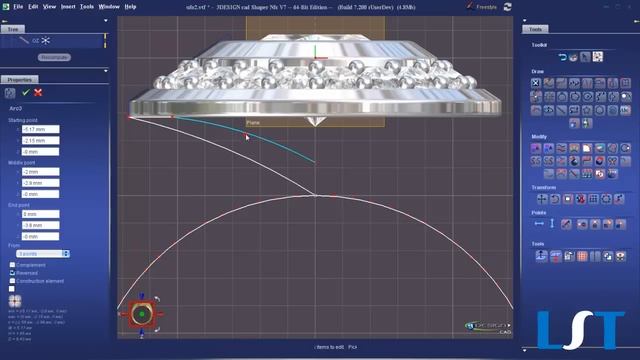Tick the unlabeled checkbox under Construction element
This screenshot has width=640, height=360.
(11, 289)
